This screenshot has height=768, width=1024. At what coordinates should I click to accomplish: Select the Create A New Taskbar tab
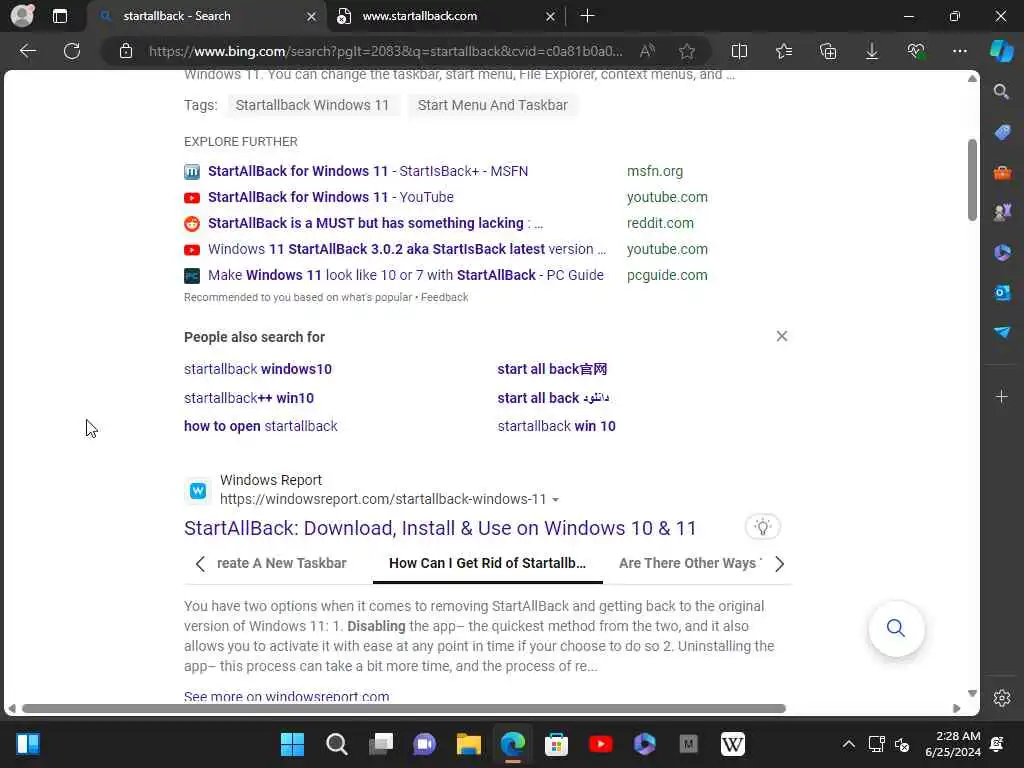pyautogui.click(x=281, y=563)
